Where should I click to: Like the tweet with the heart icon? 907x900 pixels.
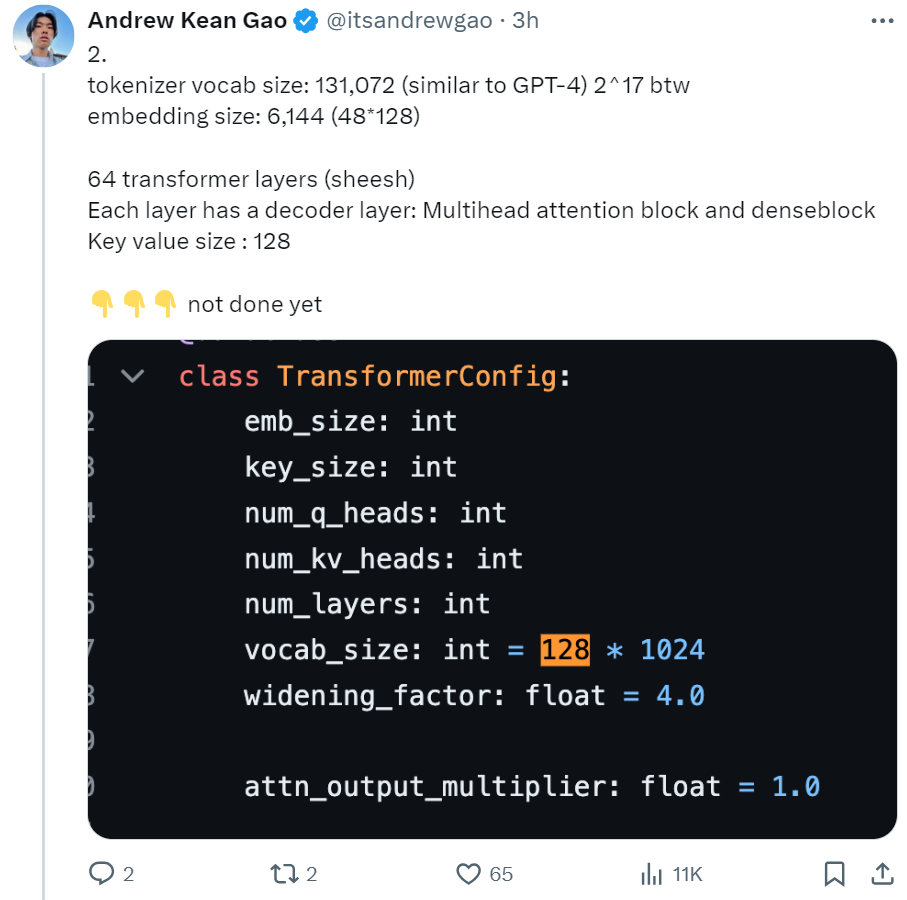pos(468,874)
